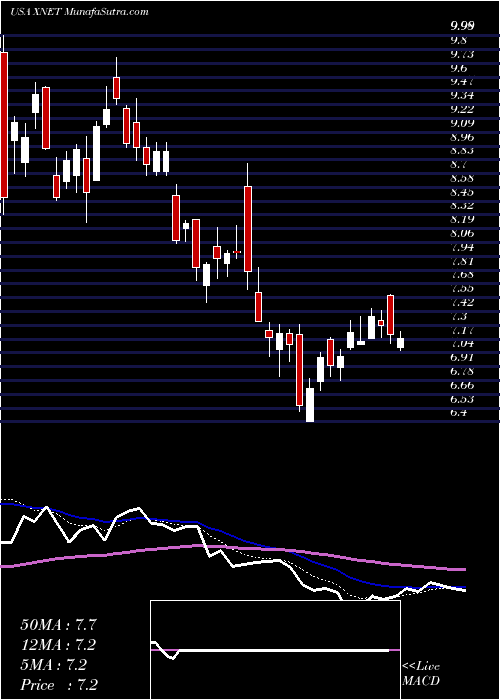
Task: Click the 6.91 price axis label
Action: tap(462, 357)
